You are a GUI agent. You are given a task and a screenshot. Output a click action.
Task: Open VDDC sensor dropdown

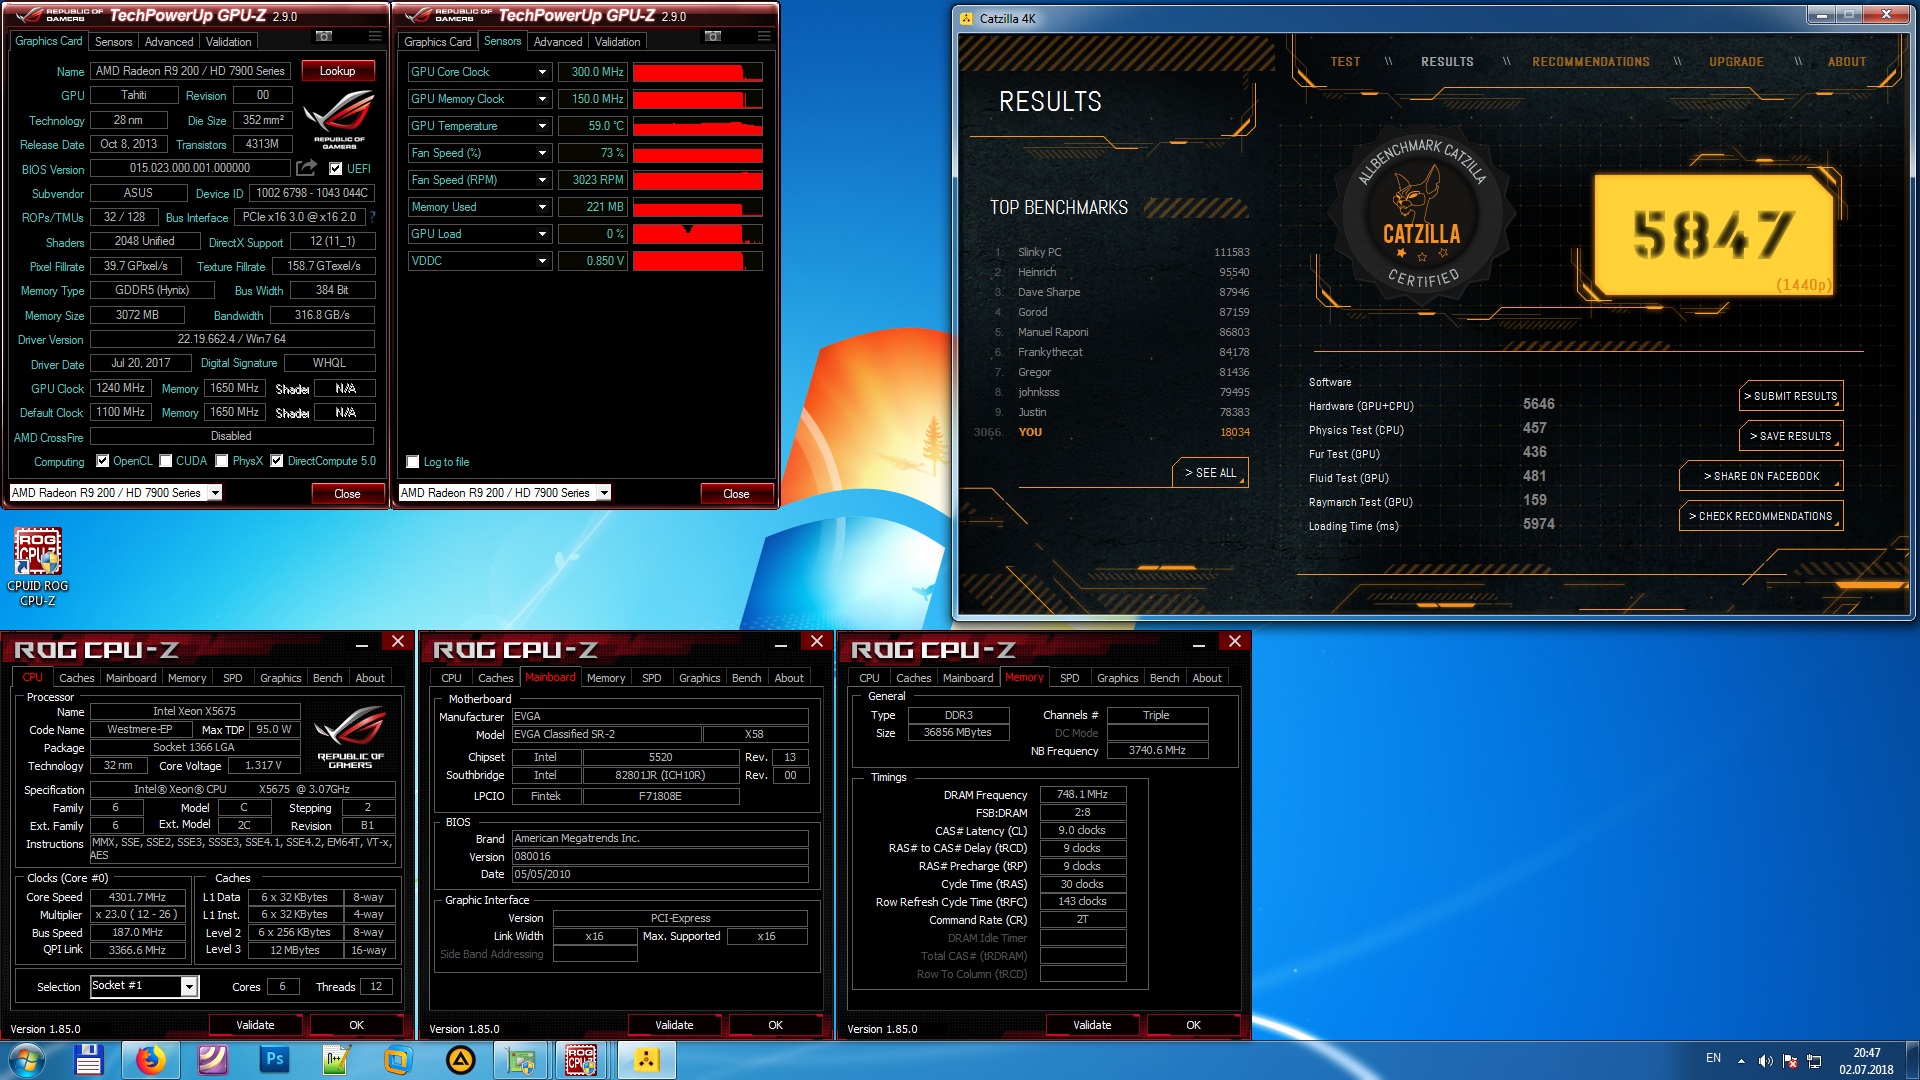point(542,261)
